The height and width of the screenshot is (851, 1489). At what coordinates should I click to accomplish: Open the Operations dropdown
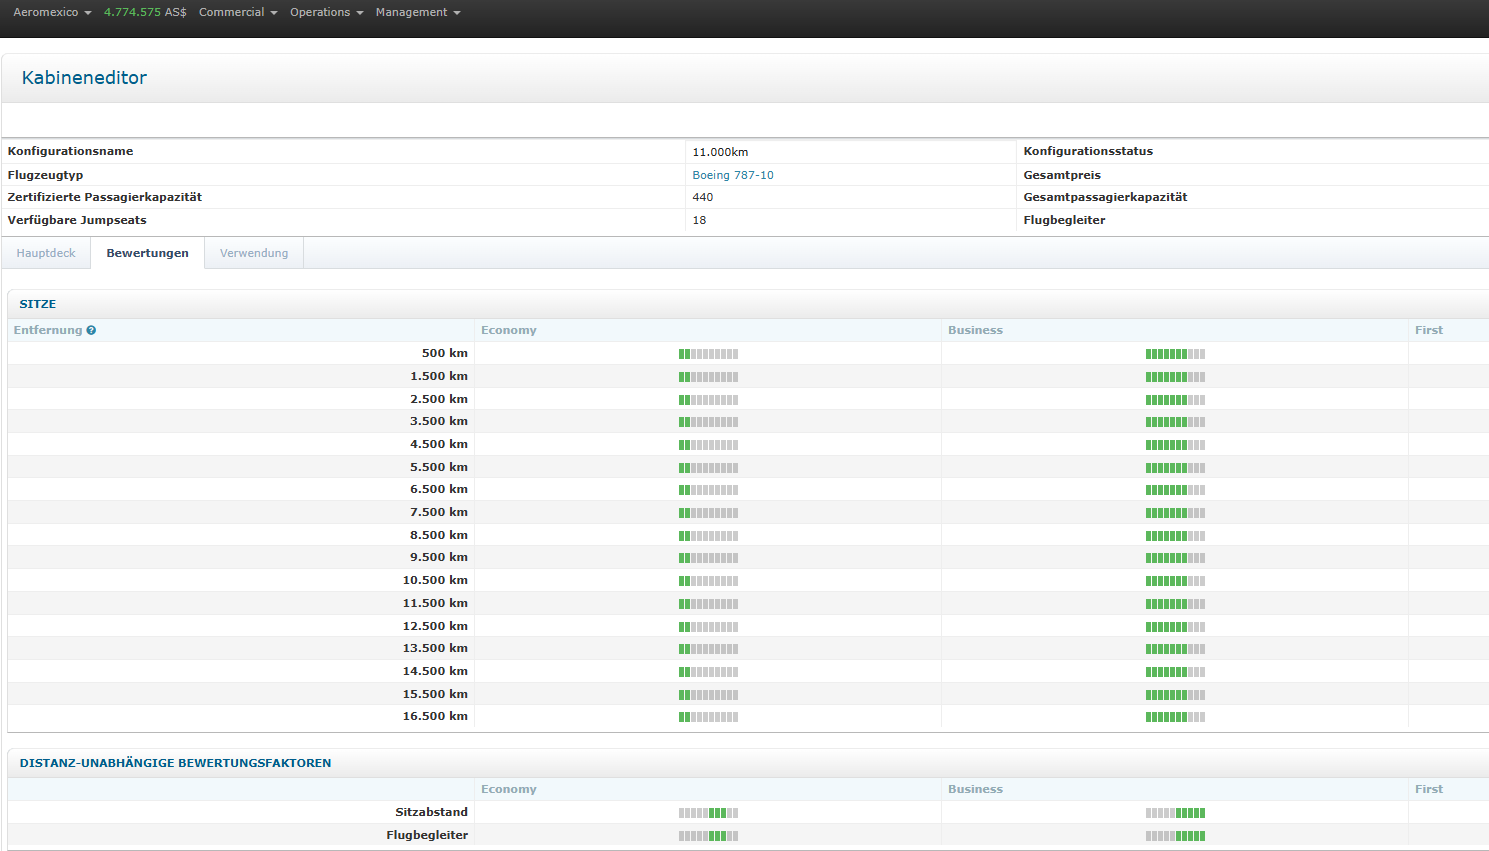pos(326,12)
